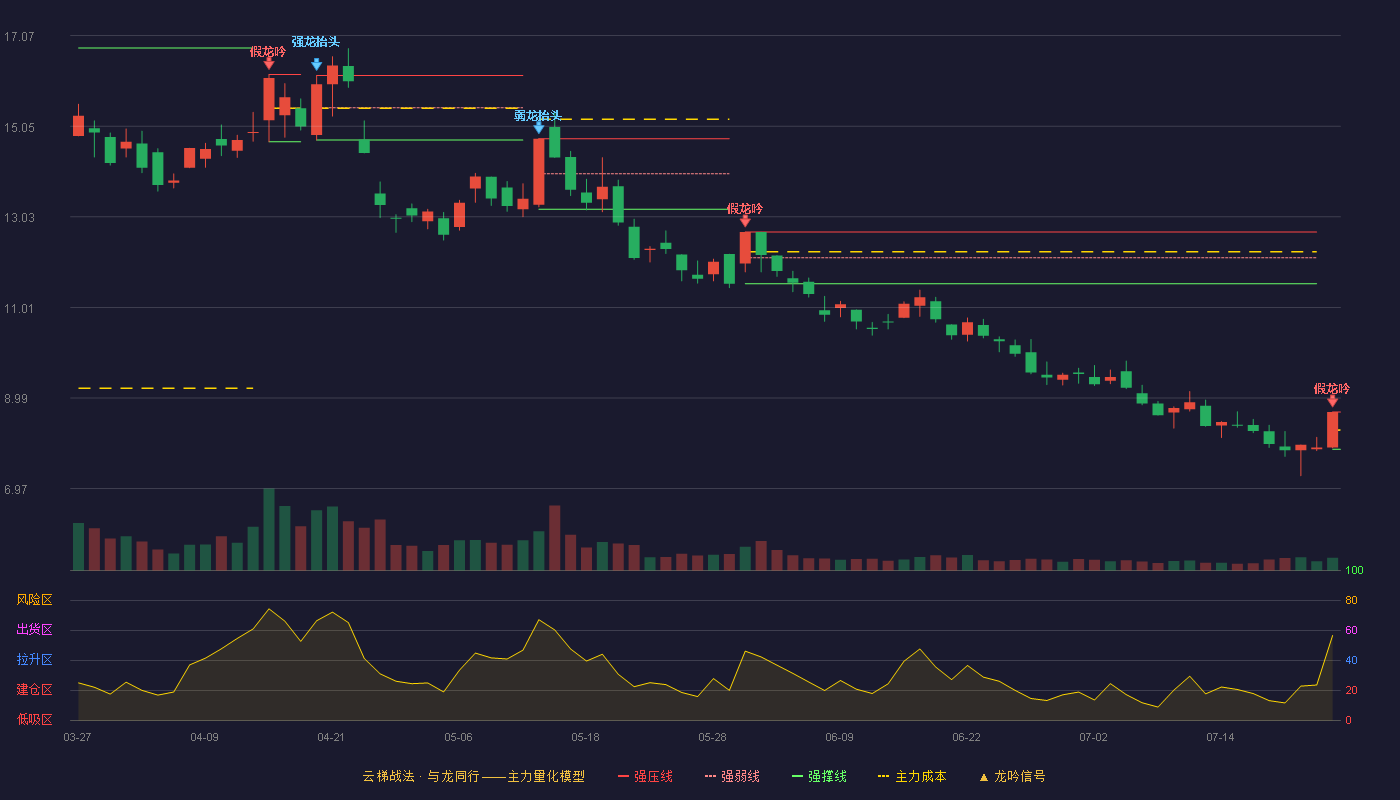Click the 出货区 zone label
The height and width of the screenshot is (800, 1400).
tap(34, 630)
